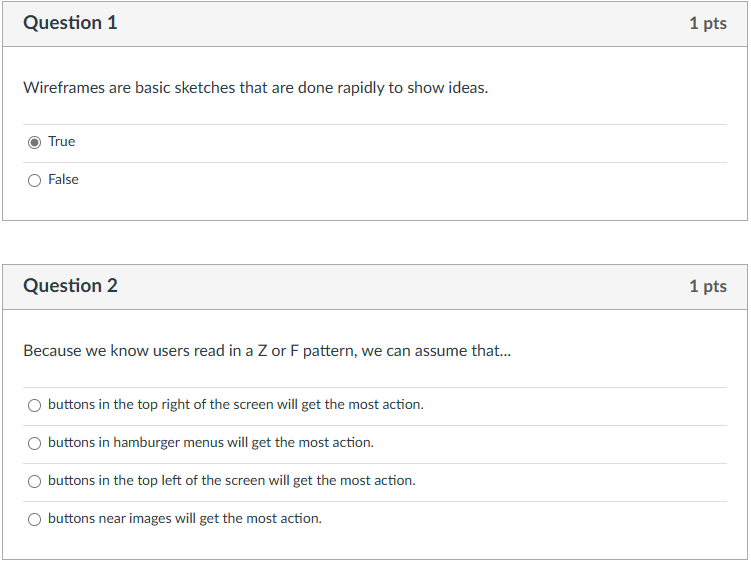
Task: Click the "top left of the screen" answer text
Action: (x=232, y=481)
